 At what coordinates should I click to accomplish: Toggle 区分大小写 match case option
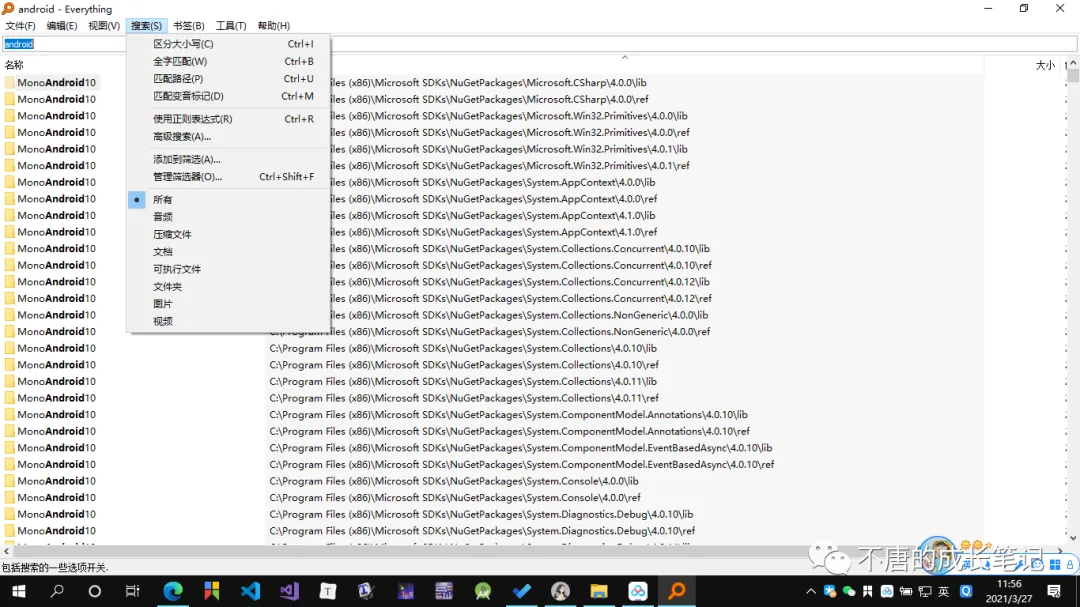[x=228, y=43]
